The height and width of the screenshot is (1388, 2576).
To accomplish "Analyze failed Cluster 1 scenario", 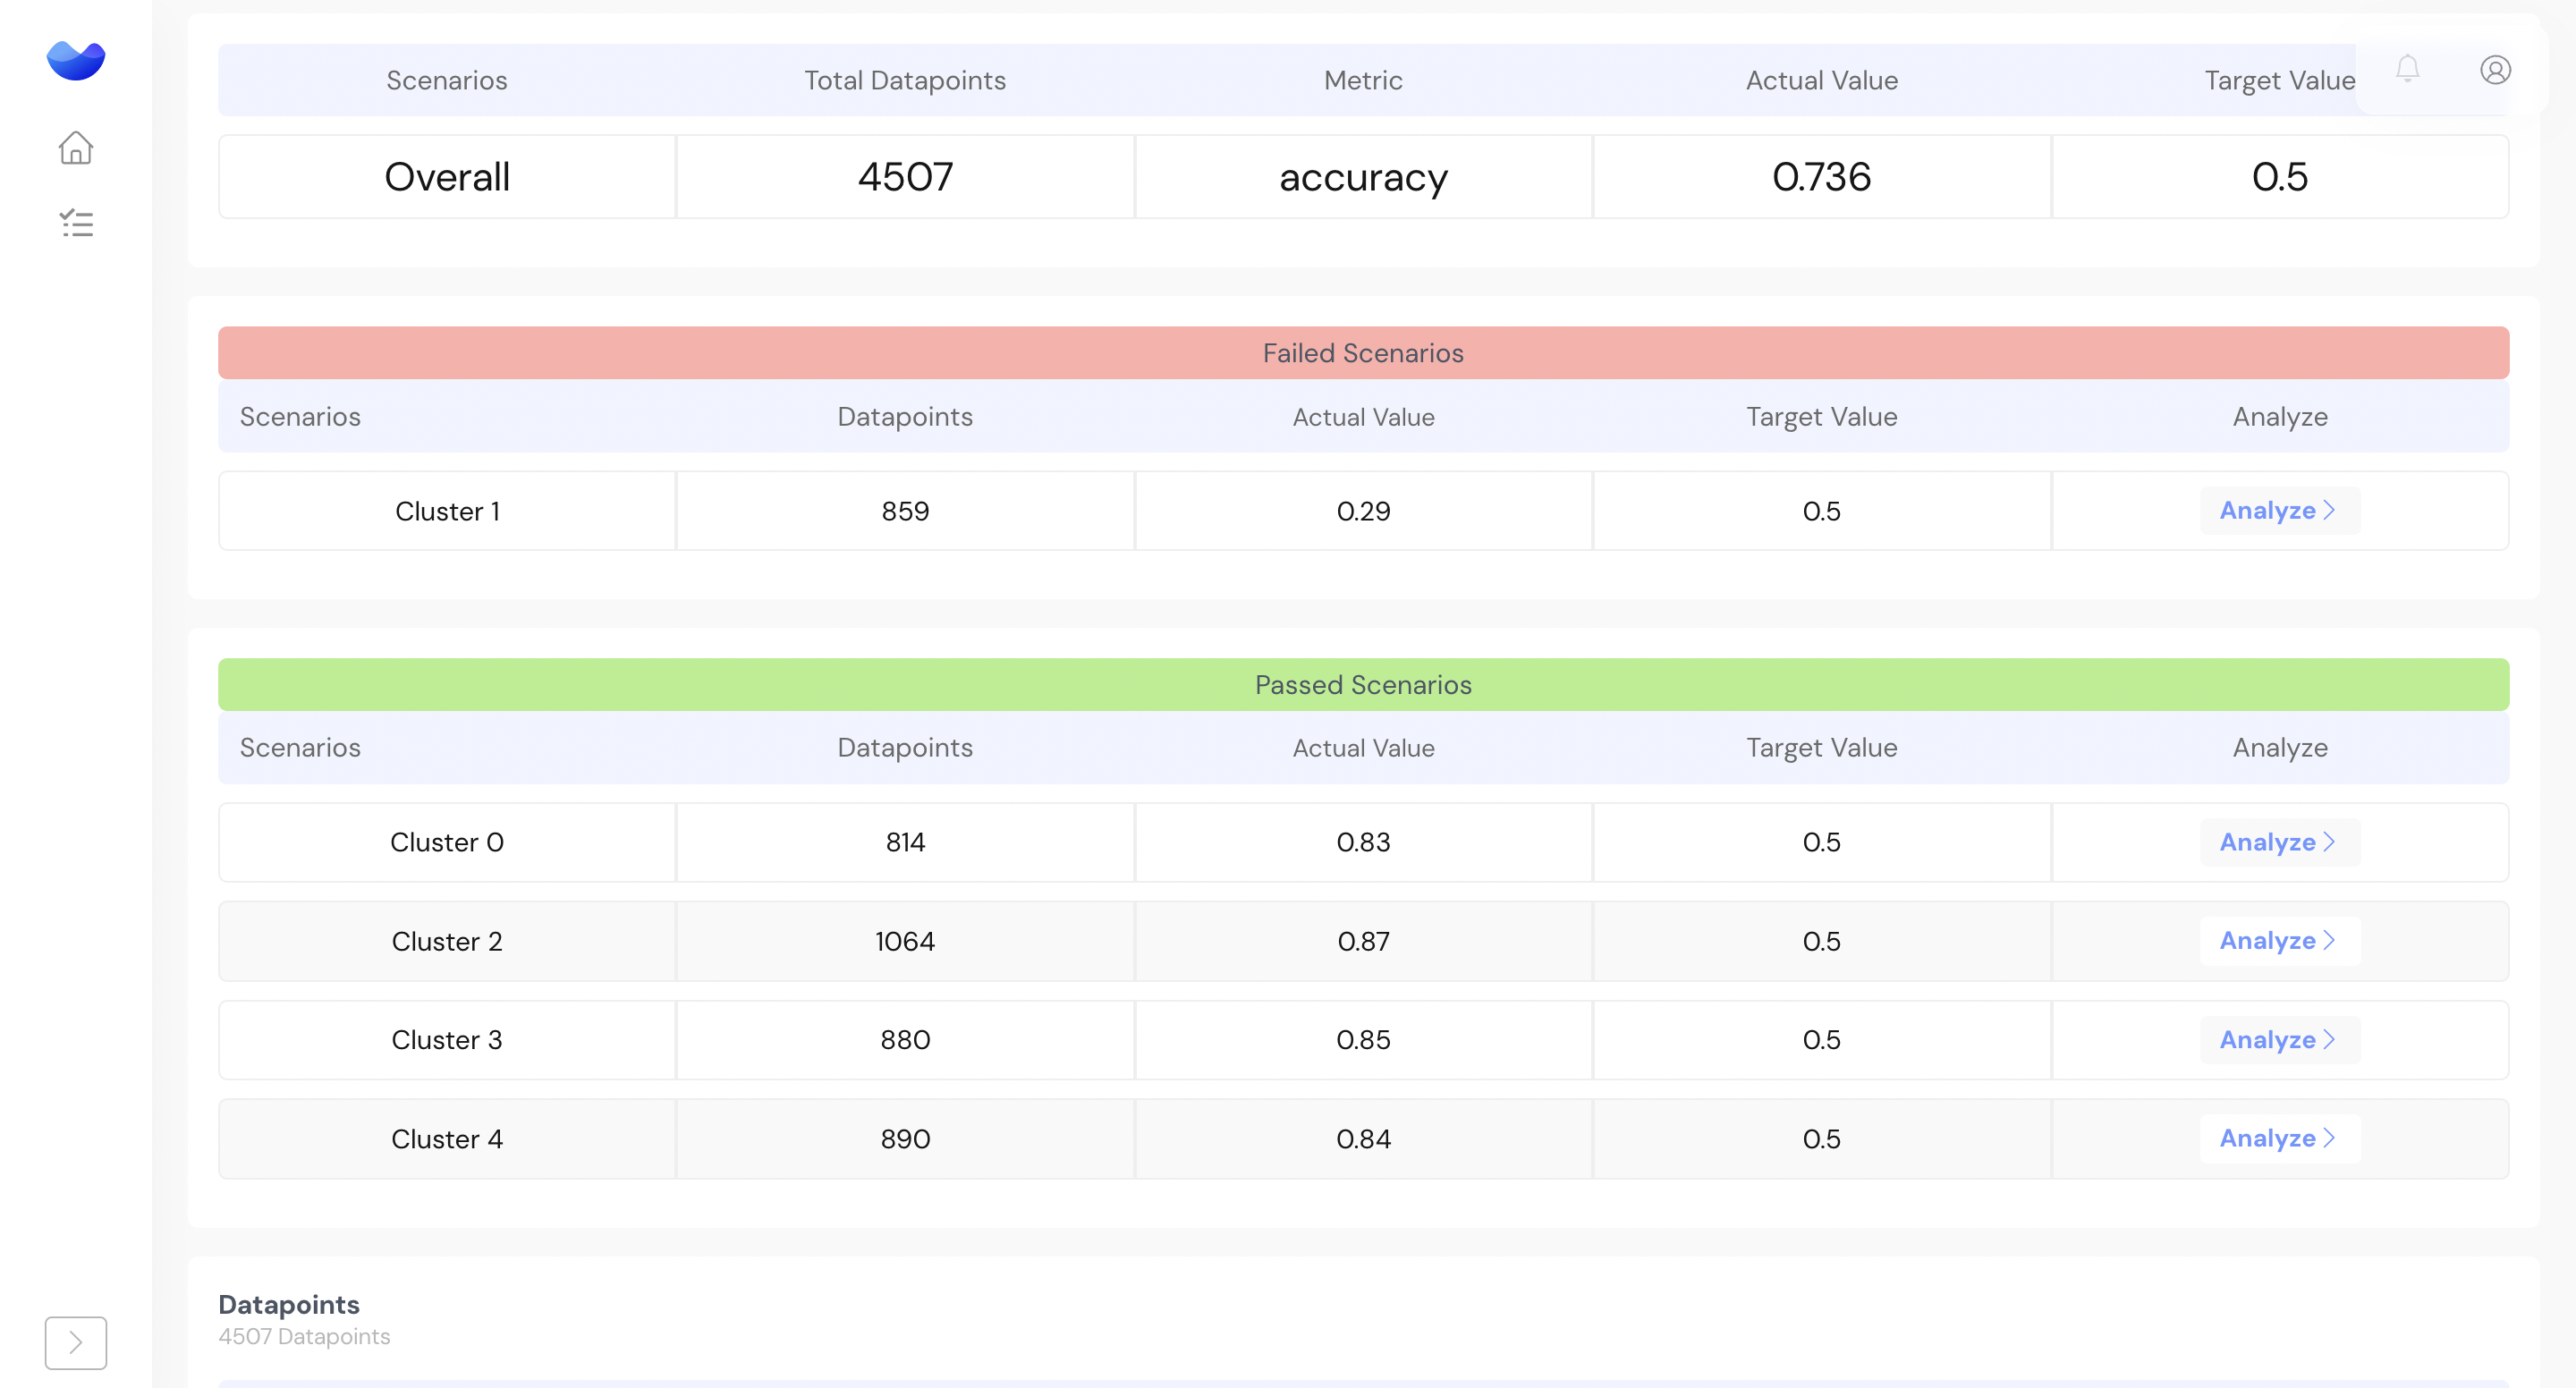I will click(2278, 511).
